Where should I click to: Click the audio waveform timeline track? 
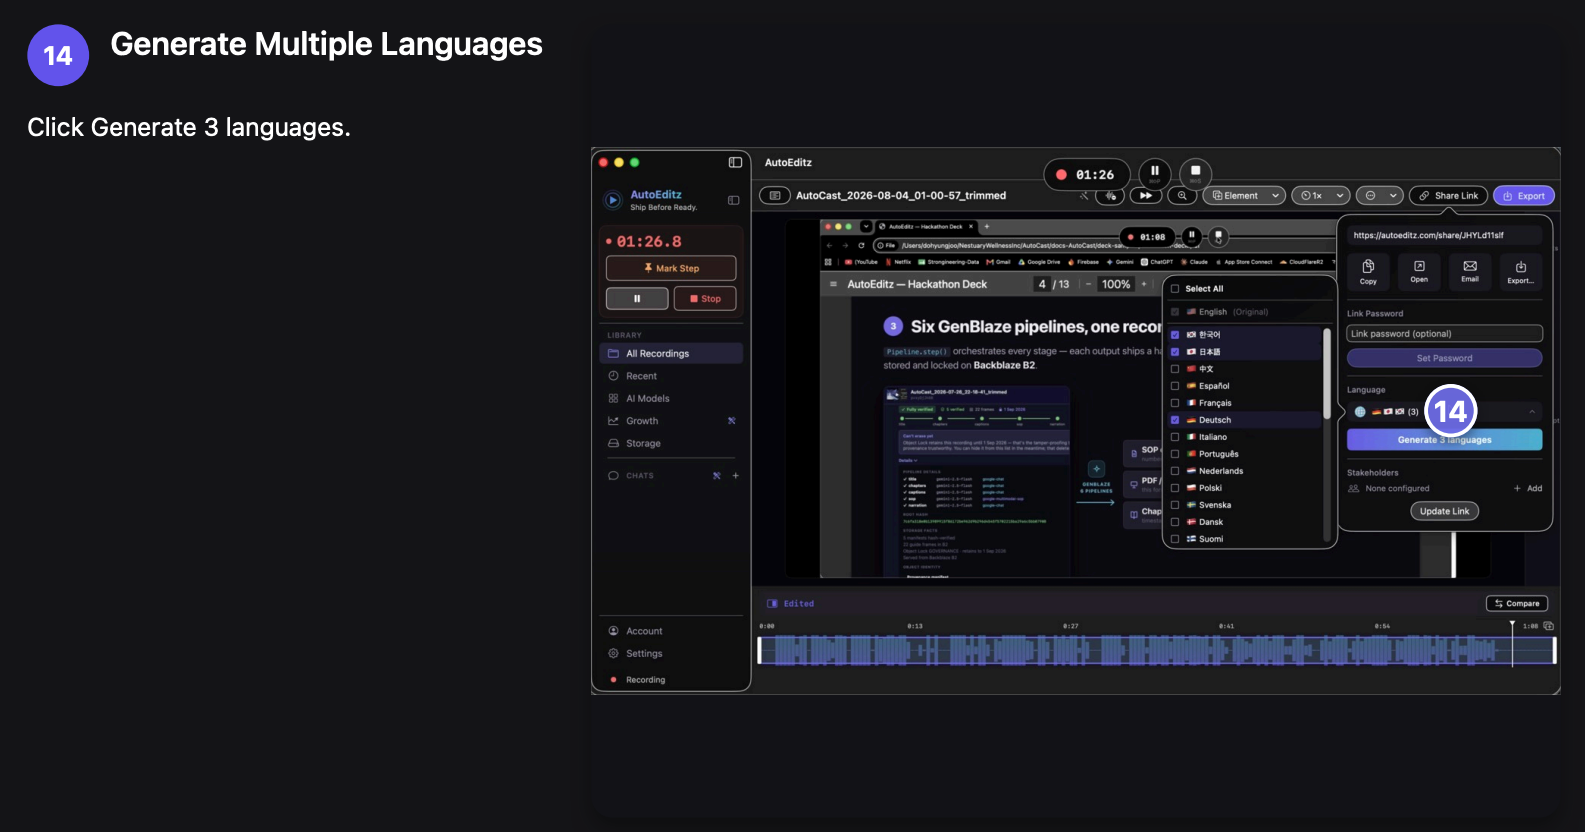1156,650
